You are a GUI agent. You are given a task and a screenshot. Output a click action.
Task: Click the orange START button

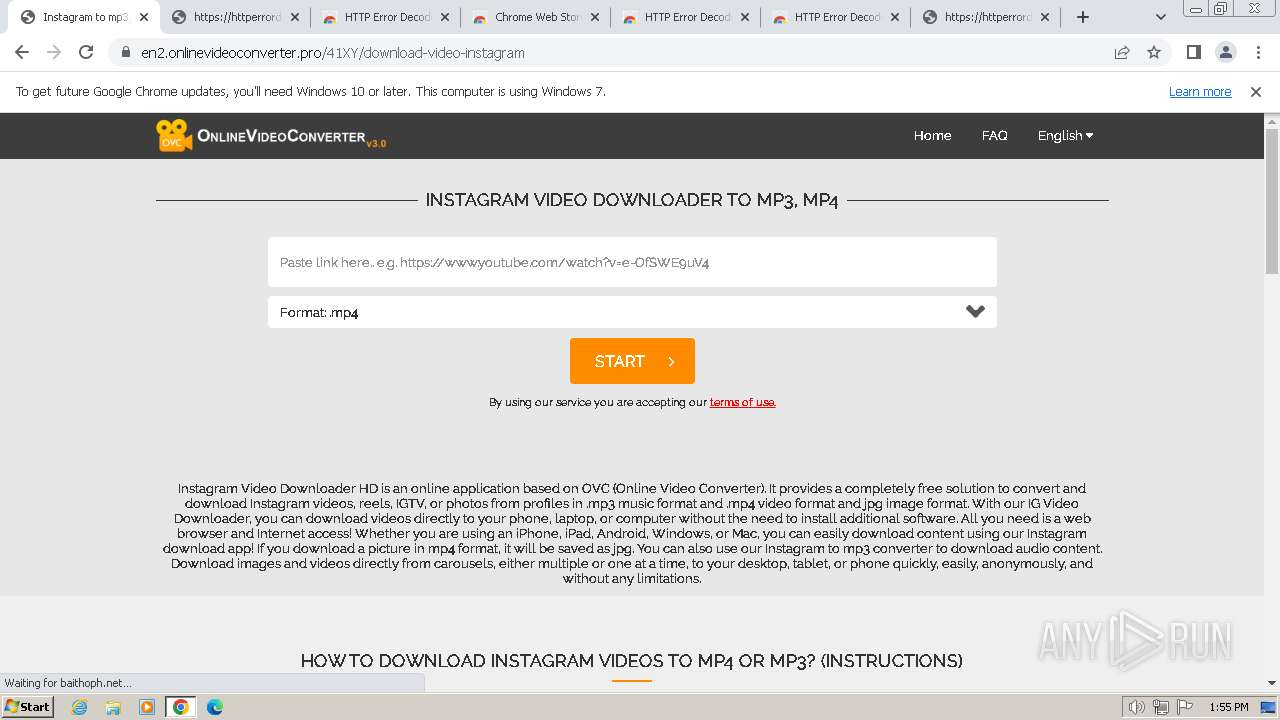pos(632,361)
